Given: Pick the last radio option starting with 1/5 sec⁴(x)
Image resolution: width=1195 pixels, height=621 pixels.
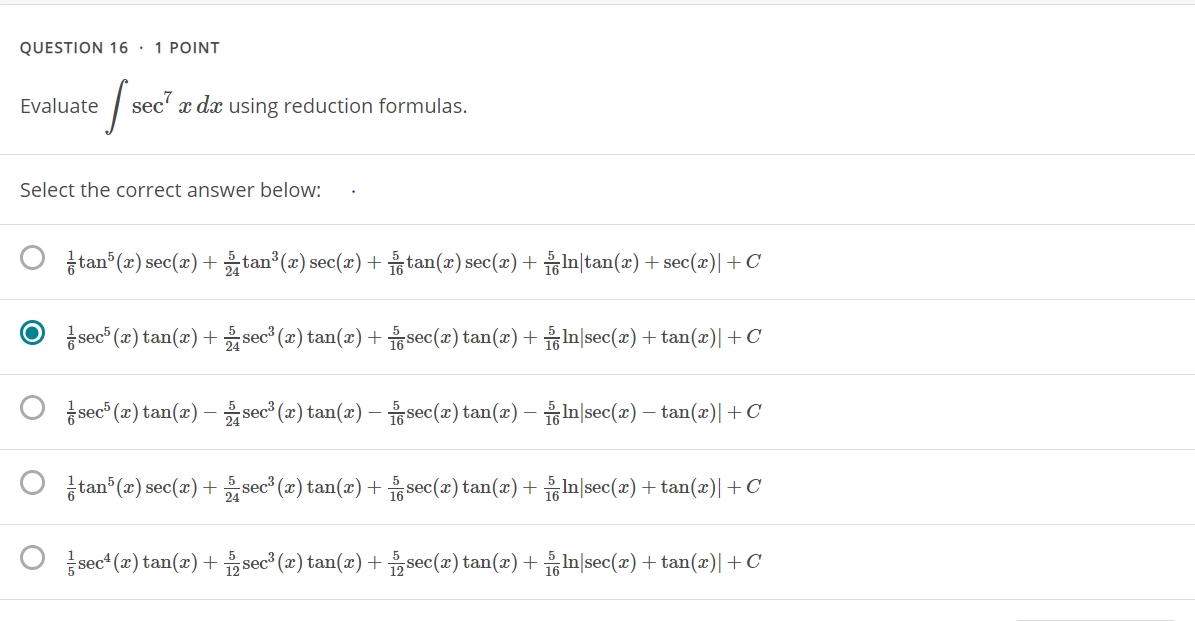Looking at the screenshot, I should click(32, 558).
